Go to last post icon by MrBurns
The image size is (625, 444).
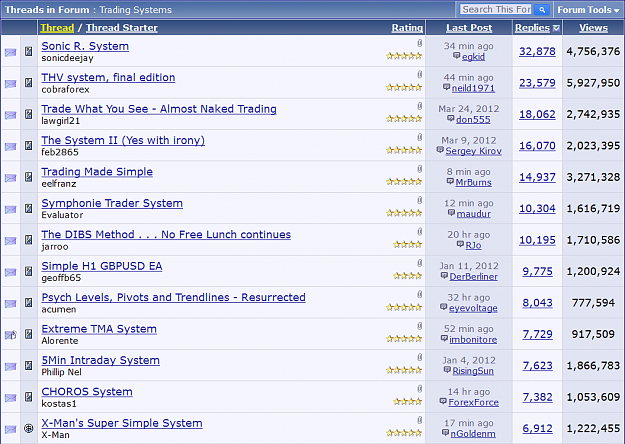(450, 182)
